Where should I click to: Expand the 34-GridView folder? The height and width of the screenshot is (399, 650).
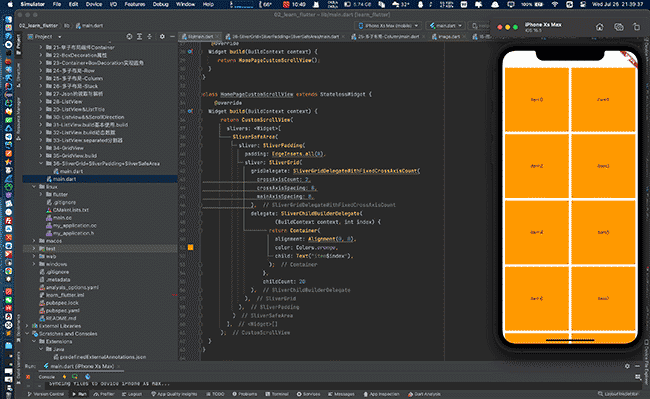41,148
